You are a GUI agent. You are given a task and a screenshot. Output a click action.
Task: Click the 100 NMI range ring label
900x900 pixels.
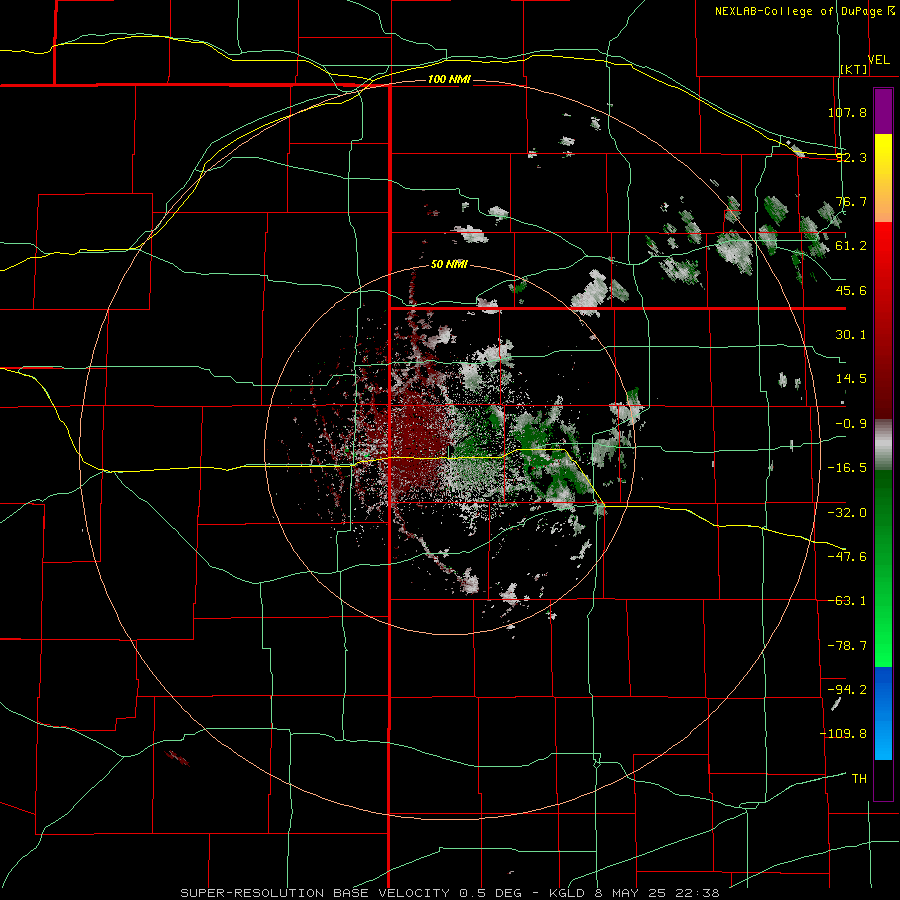449,79
